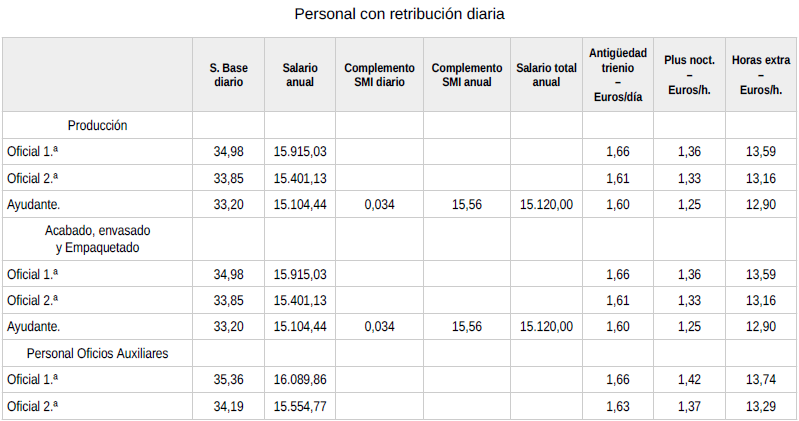Select the "Salario total anual" column header
The width and height of the screenshot is (799, 421).
click(x=546, y=75)
